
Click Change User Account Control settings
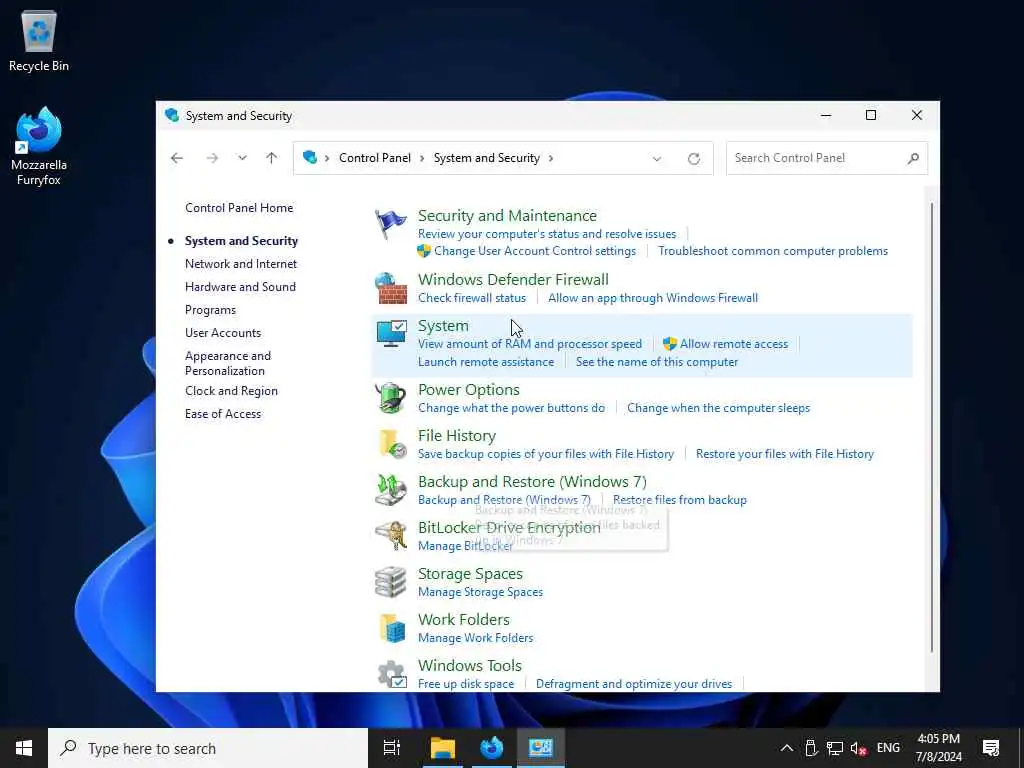[535, 251]
